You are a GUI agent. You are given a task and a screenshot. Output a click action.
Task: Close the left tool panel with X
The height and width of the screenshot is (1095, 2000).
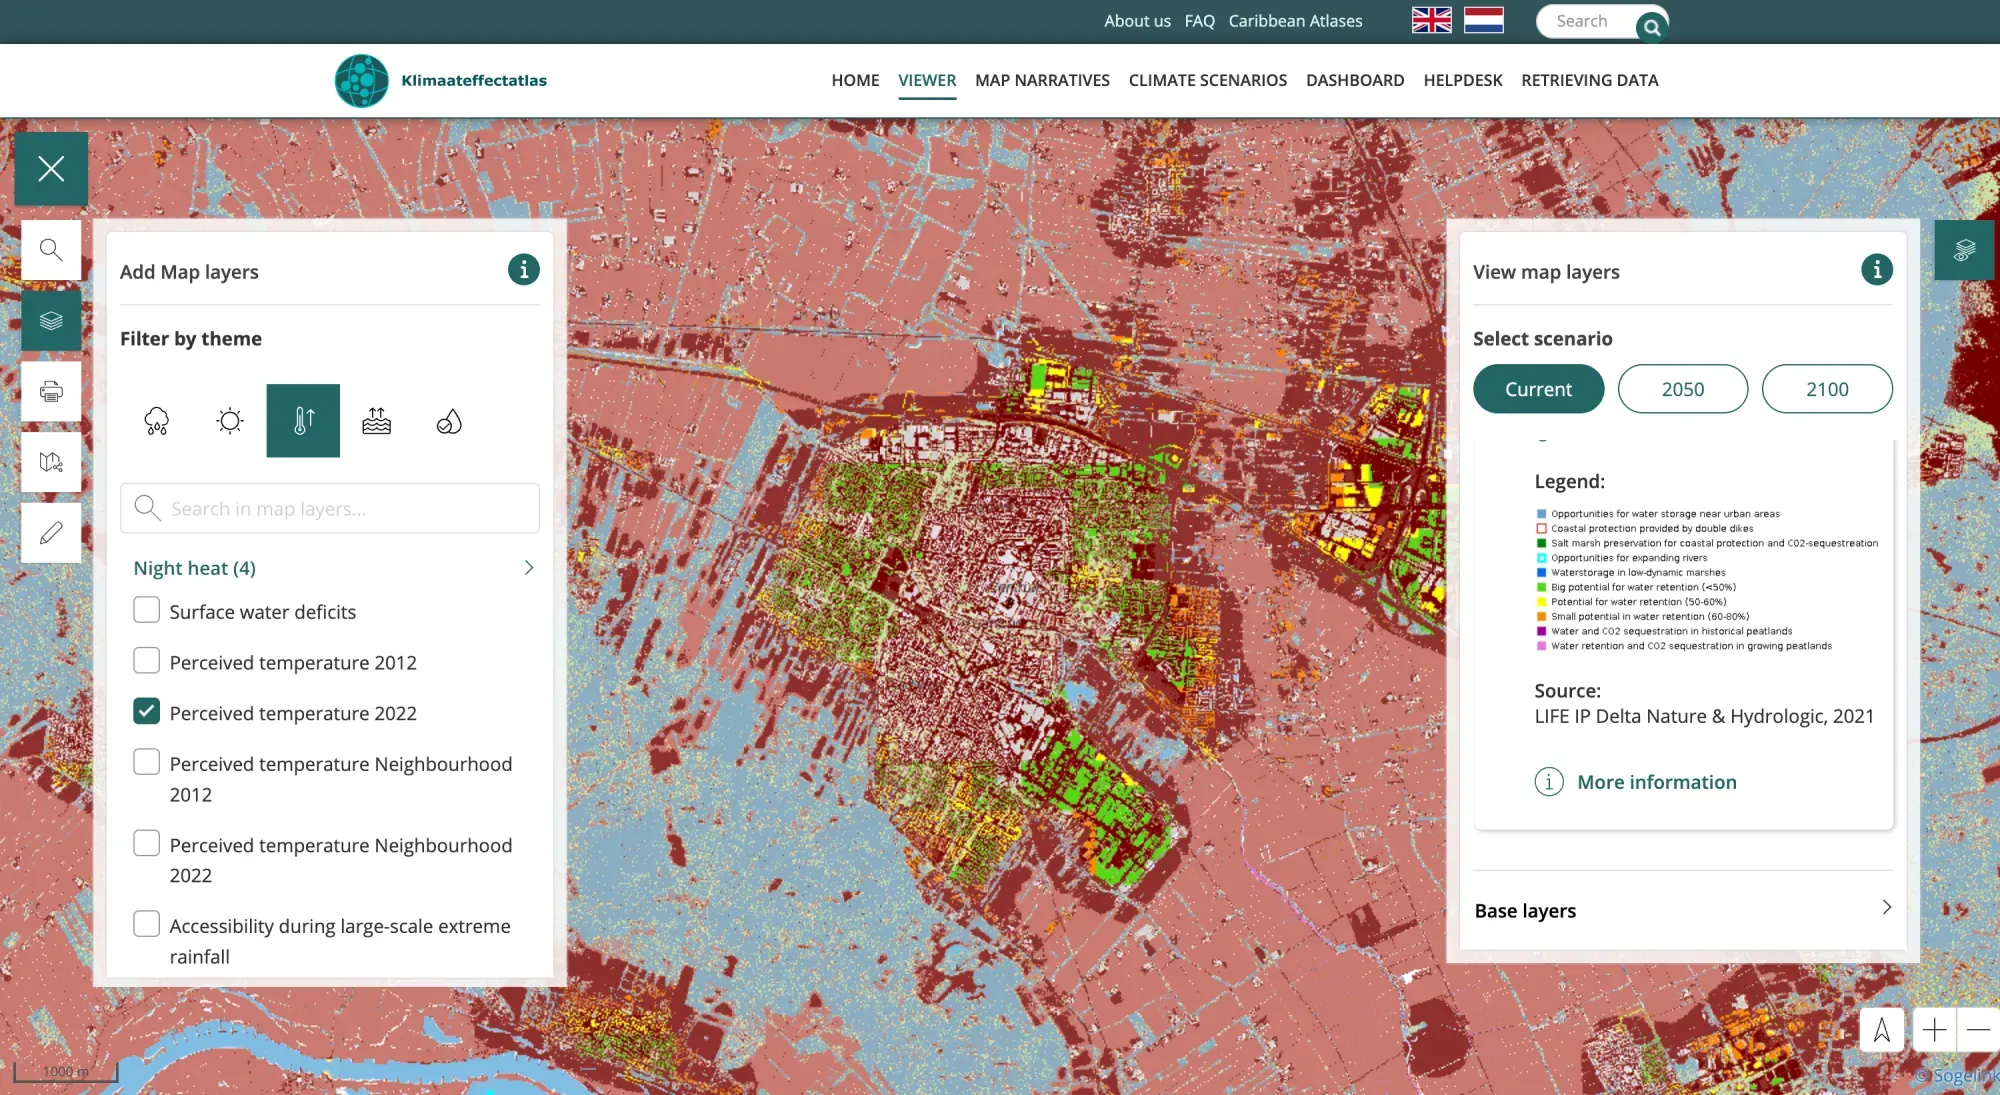pos(51,169)
